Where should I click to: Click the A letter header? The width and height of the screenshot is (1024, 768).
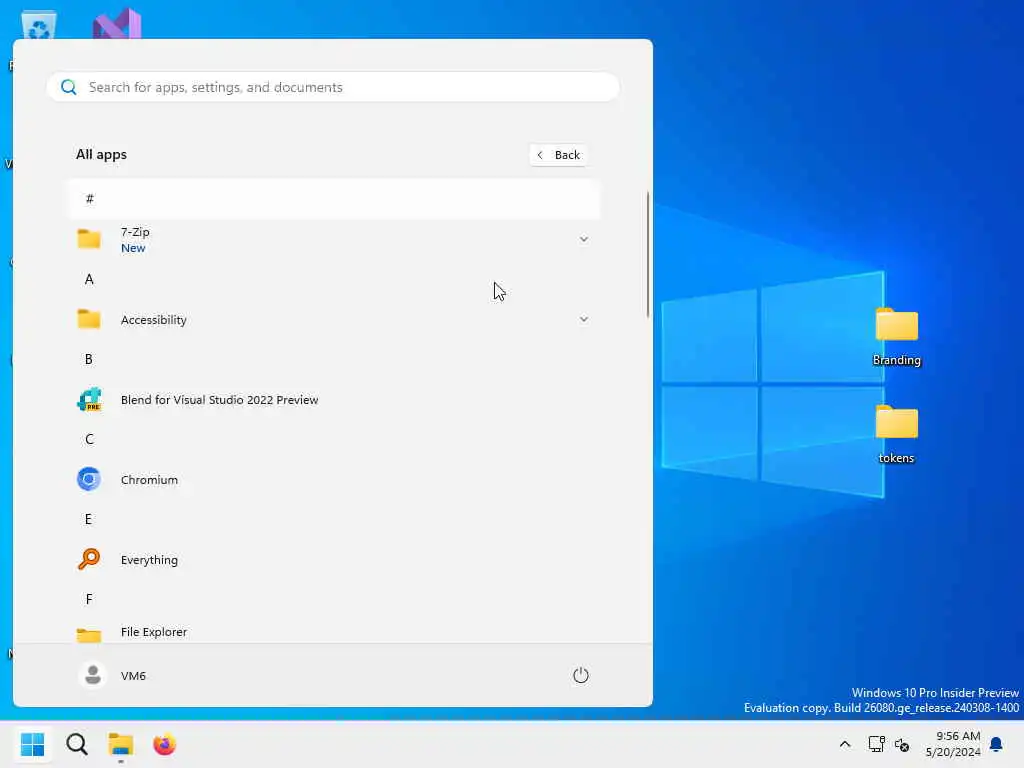[x=89, y=280]
